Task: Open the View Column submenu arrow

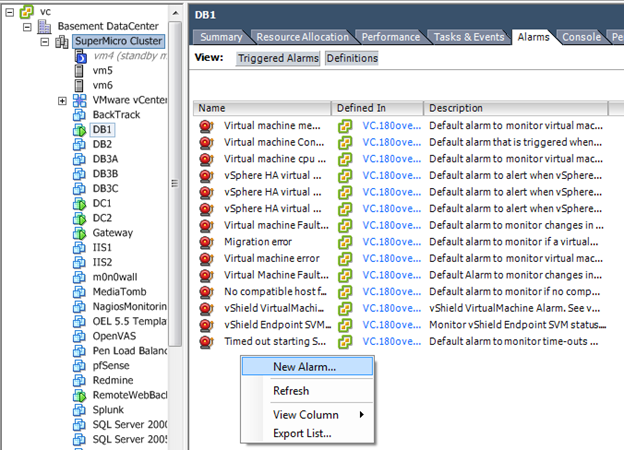Action: (x=361, y=415)
